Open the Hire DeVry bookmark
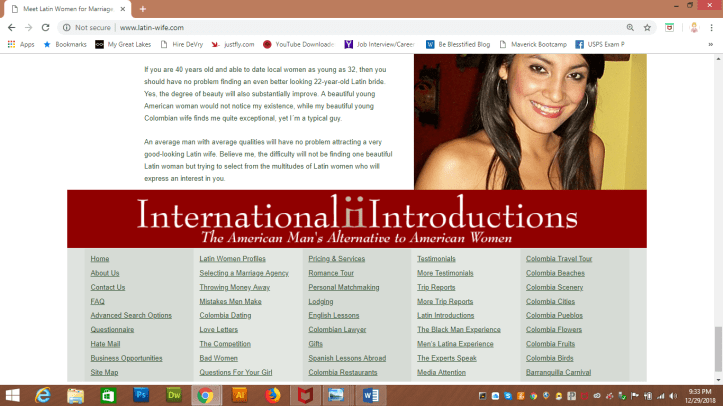Screen dimensions: 723x406 pos(182,44)
